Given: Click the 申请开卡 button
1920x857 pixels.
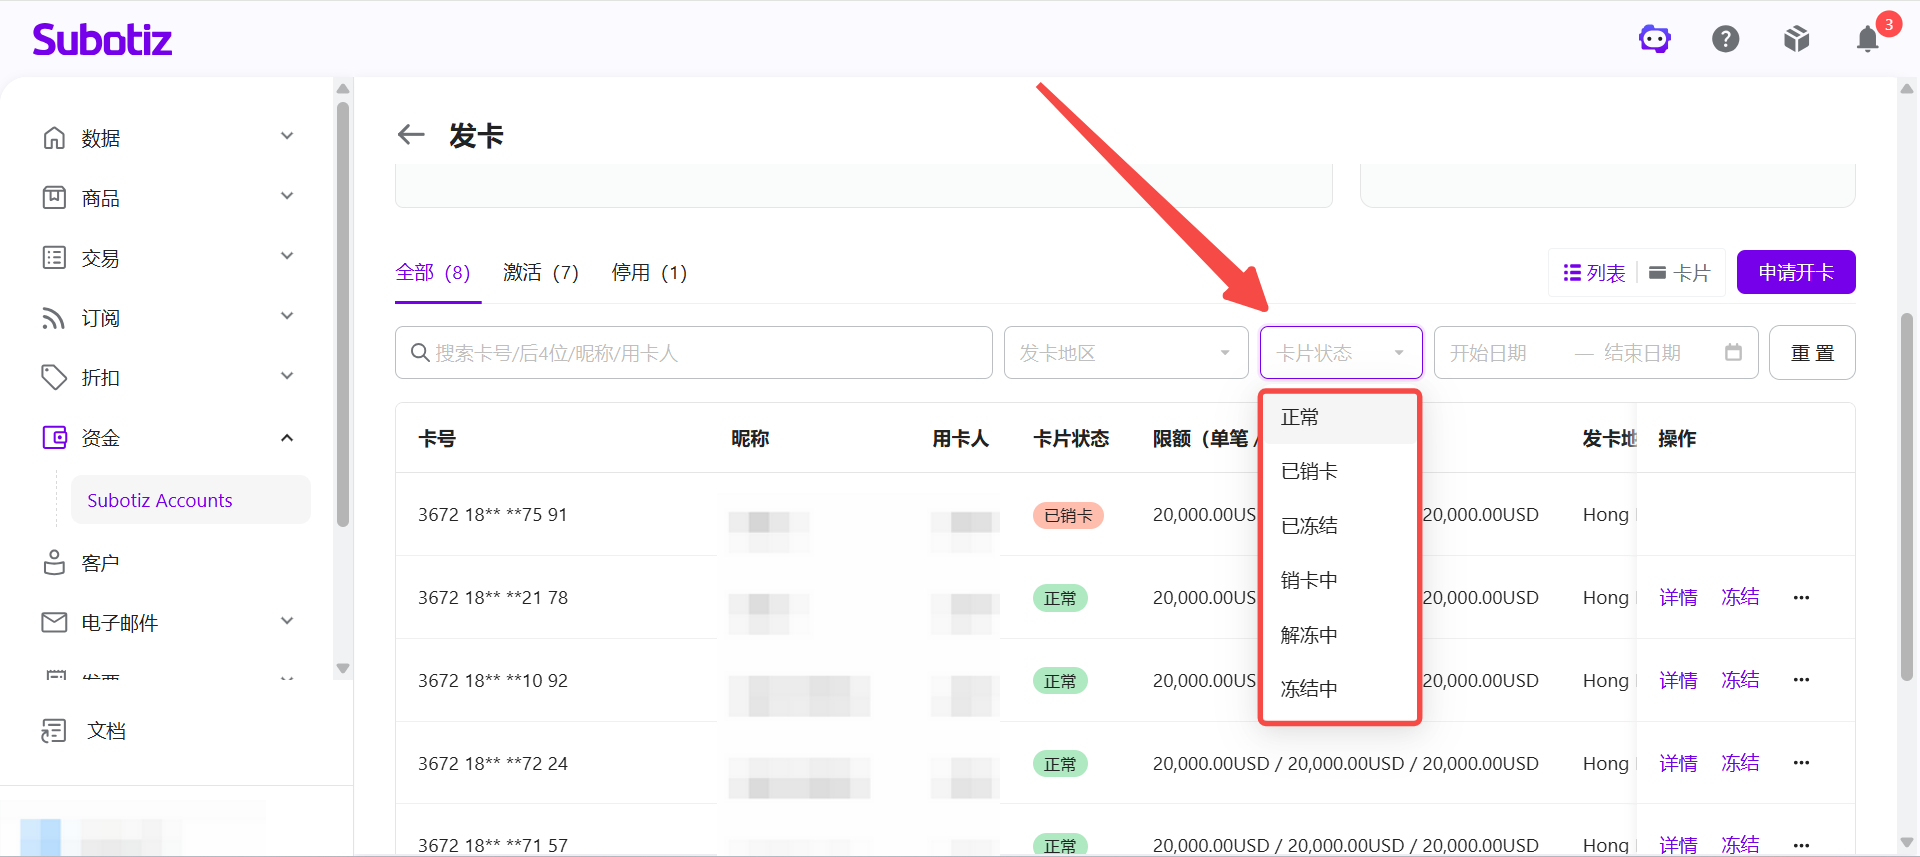Looking at the screenshot, I should [1796, 272].
